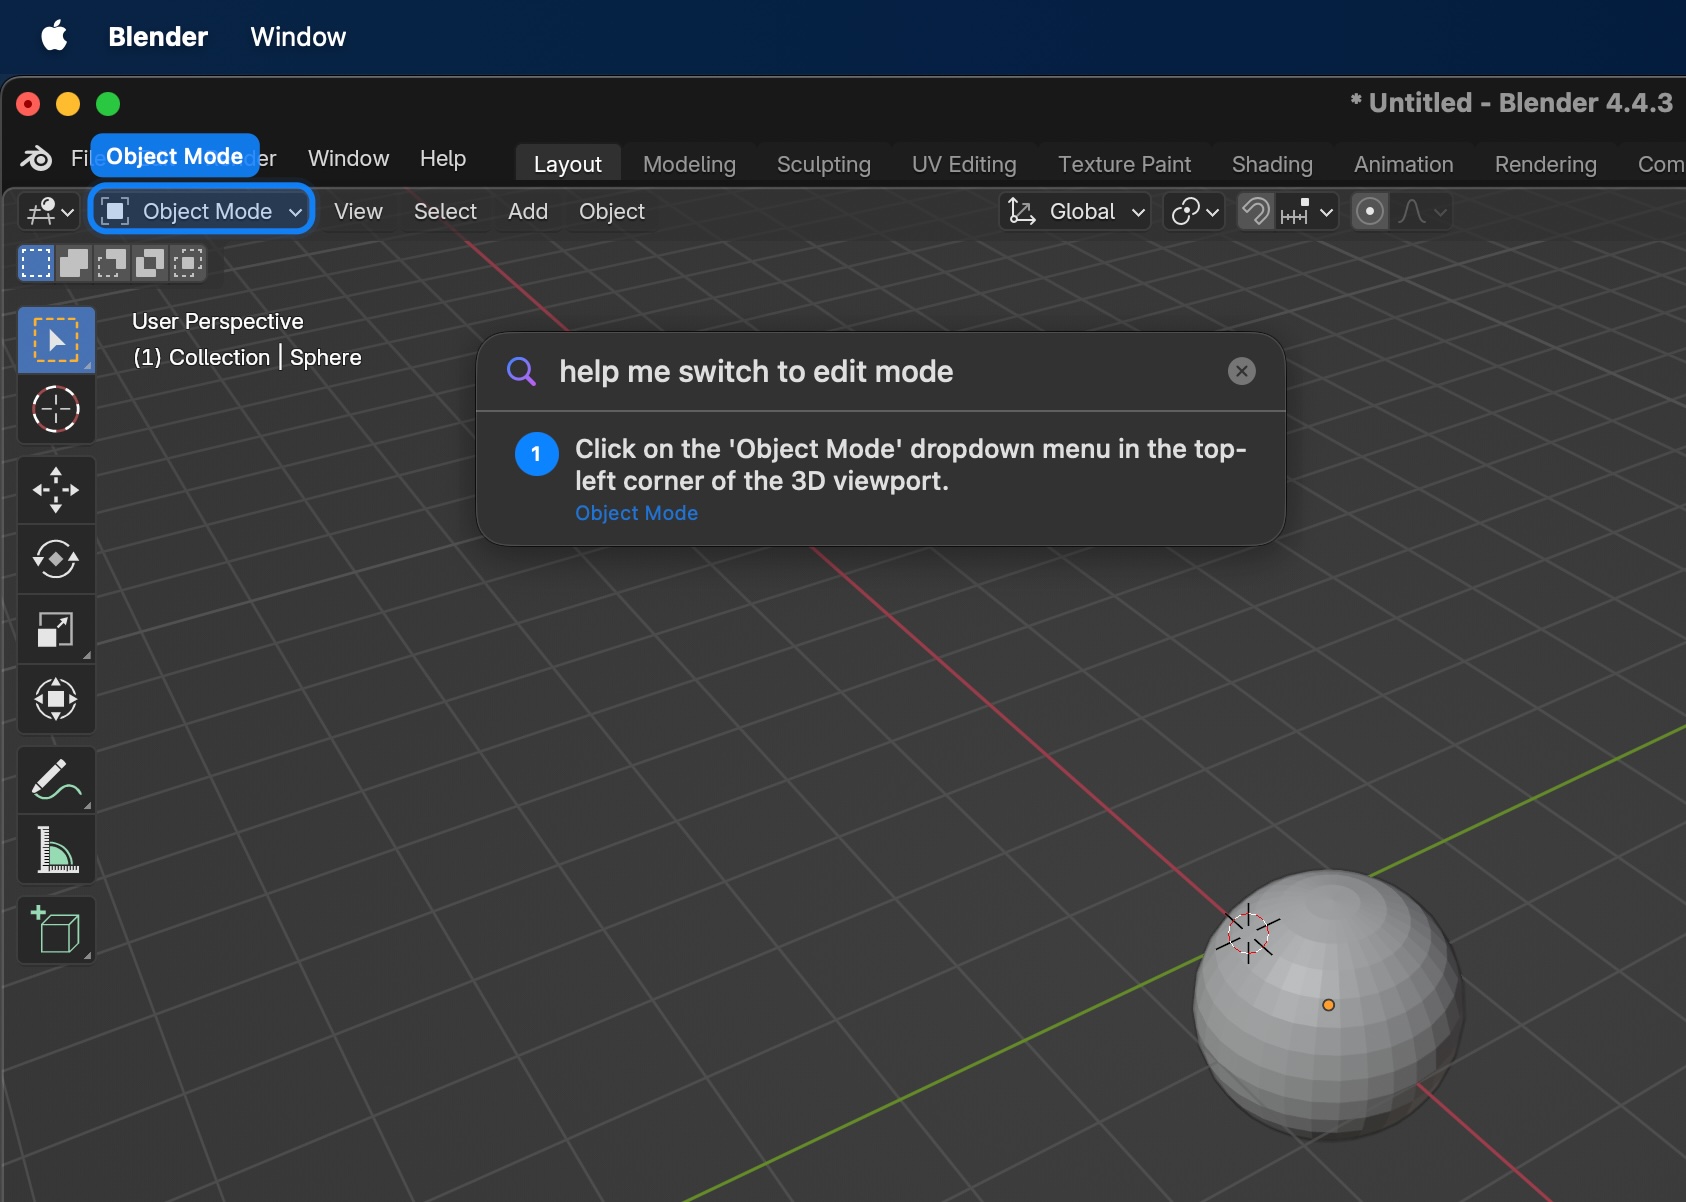Image resolution: width=1686 pixels, height=1202 pixels.
Task: Switch to the Sculpting workspace tab
Action: [x=824, y=164]
